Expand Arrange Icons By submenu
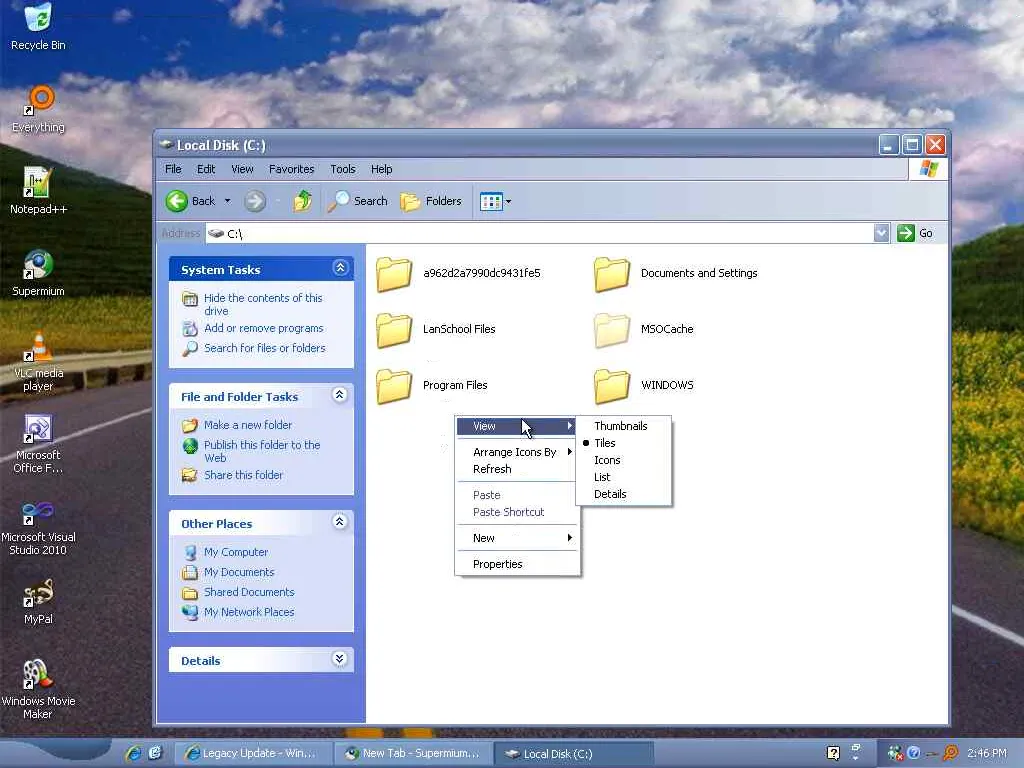The height and width of the screenshot is (768, 1024). pos(517,452)
